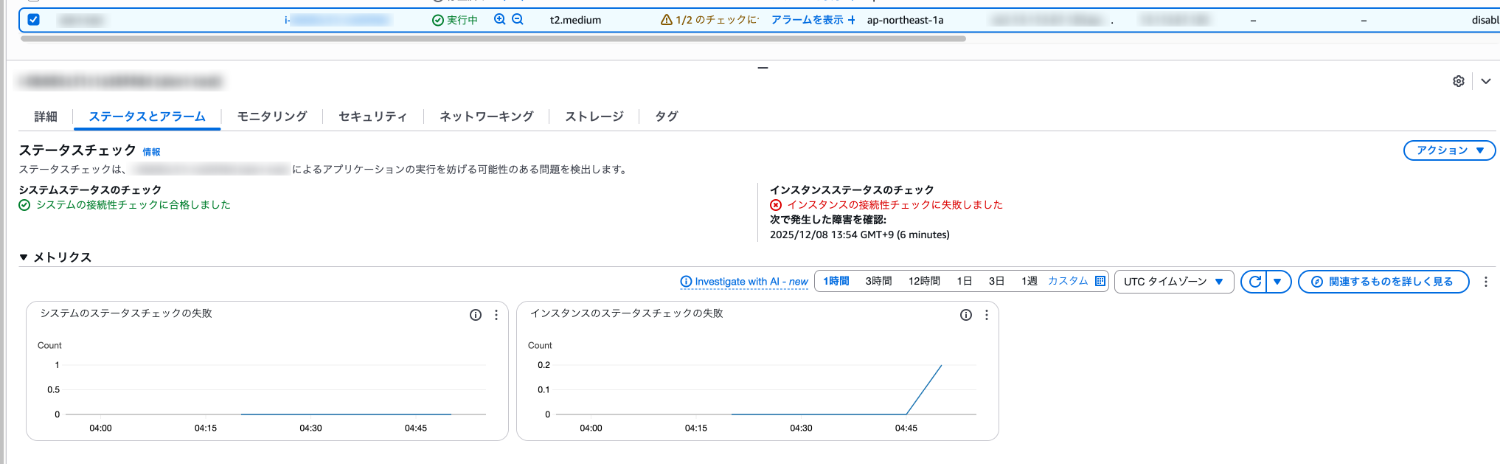Open the アクション dropdown menu
1500x464 pixels.
pos(1449,150)
